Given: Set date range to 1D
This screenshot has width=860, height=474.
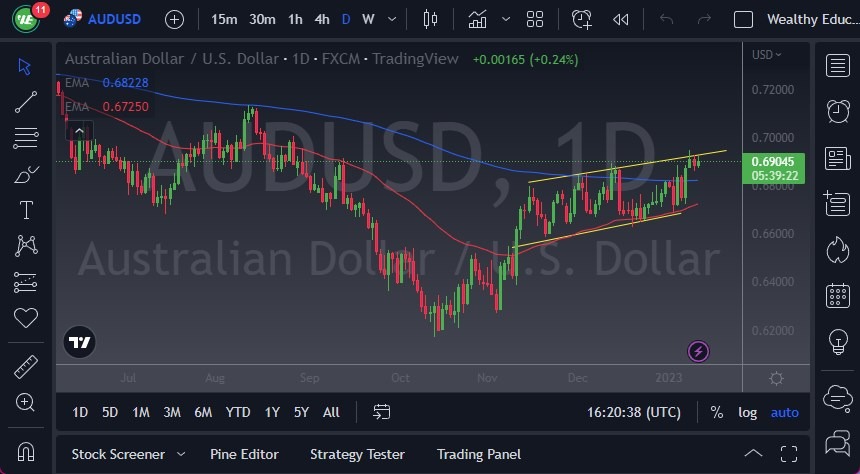Looking at the screenshot, I should pyautogui.click(x=80, y=412).
